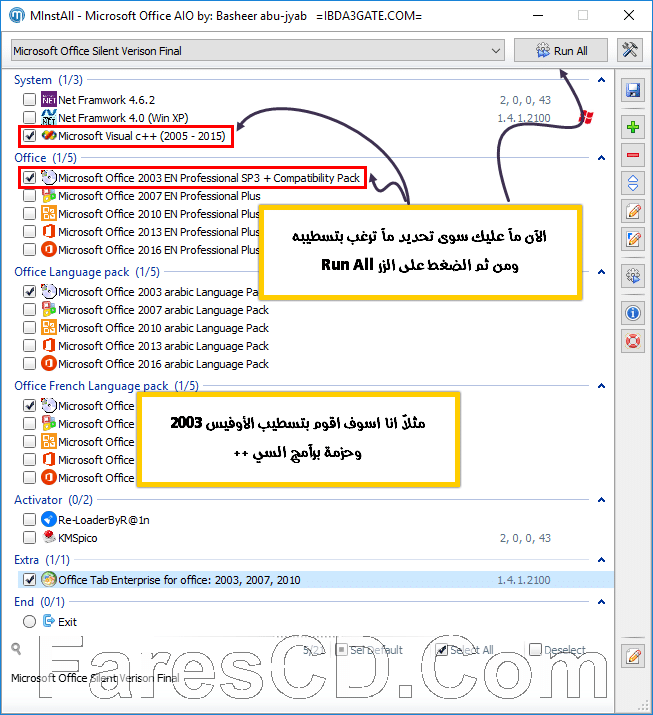Click the Deselect option
653x715 pixels.
pyautogui.click(x=557, y=650)
